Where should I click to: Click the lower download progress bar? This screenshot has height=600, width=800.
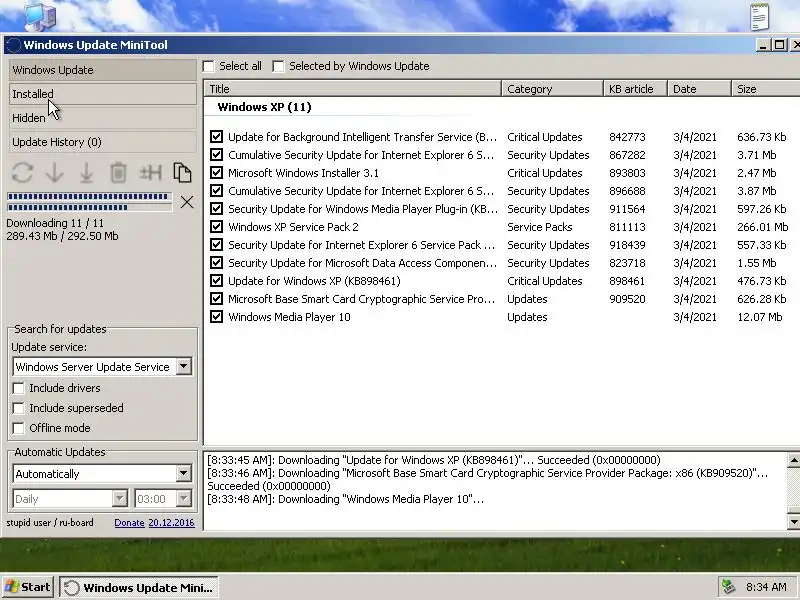pos(89,207)
